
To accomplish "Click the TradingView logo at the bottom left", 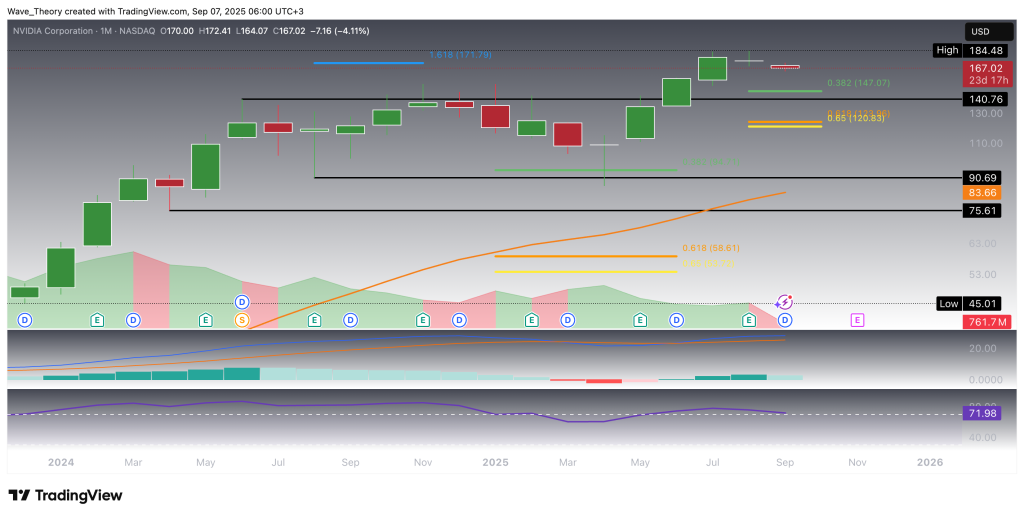I will click(65, 495).
